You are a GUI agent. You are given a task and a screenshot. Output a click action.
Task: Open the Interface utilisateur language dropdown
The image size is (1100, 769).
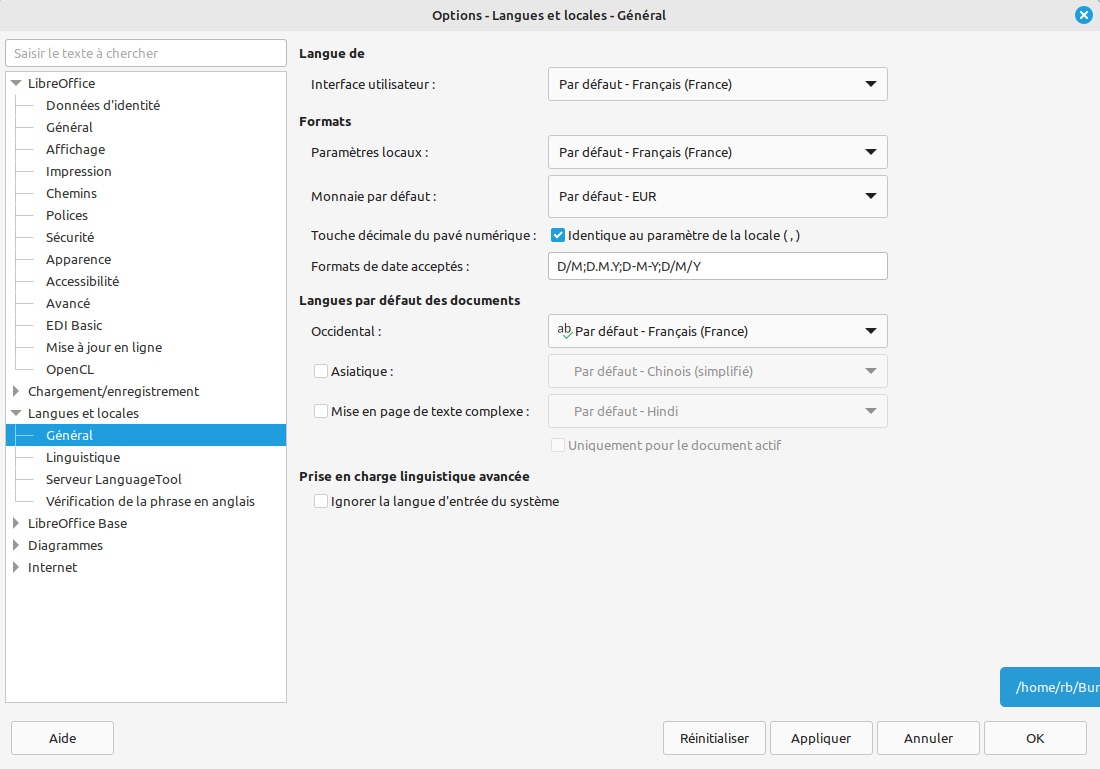[717, 84]
